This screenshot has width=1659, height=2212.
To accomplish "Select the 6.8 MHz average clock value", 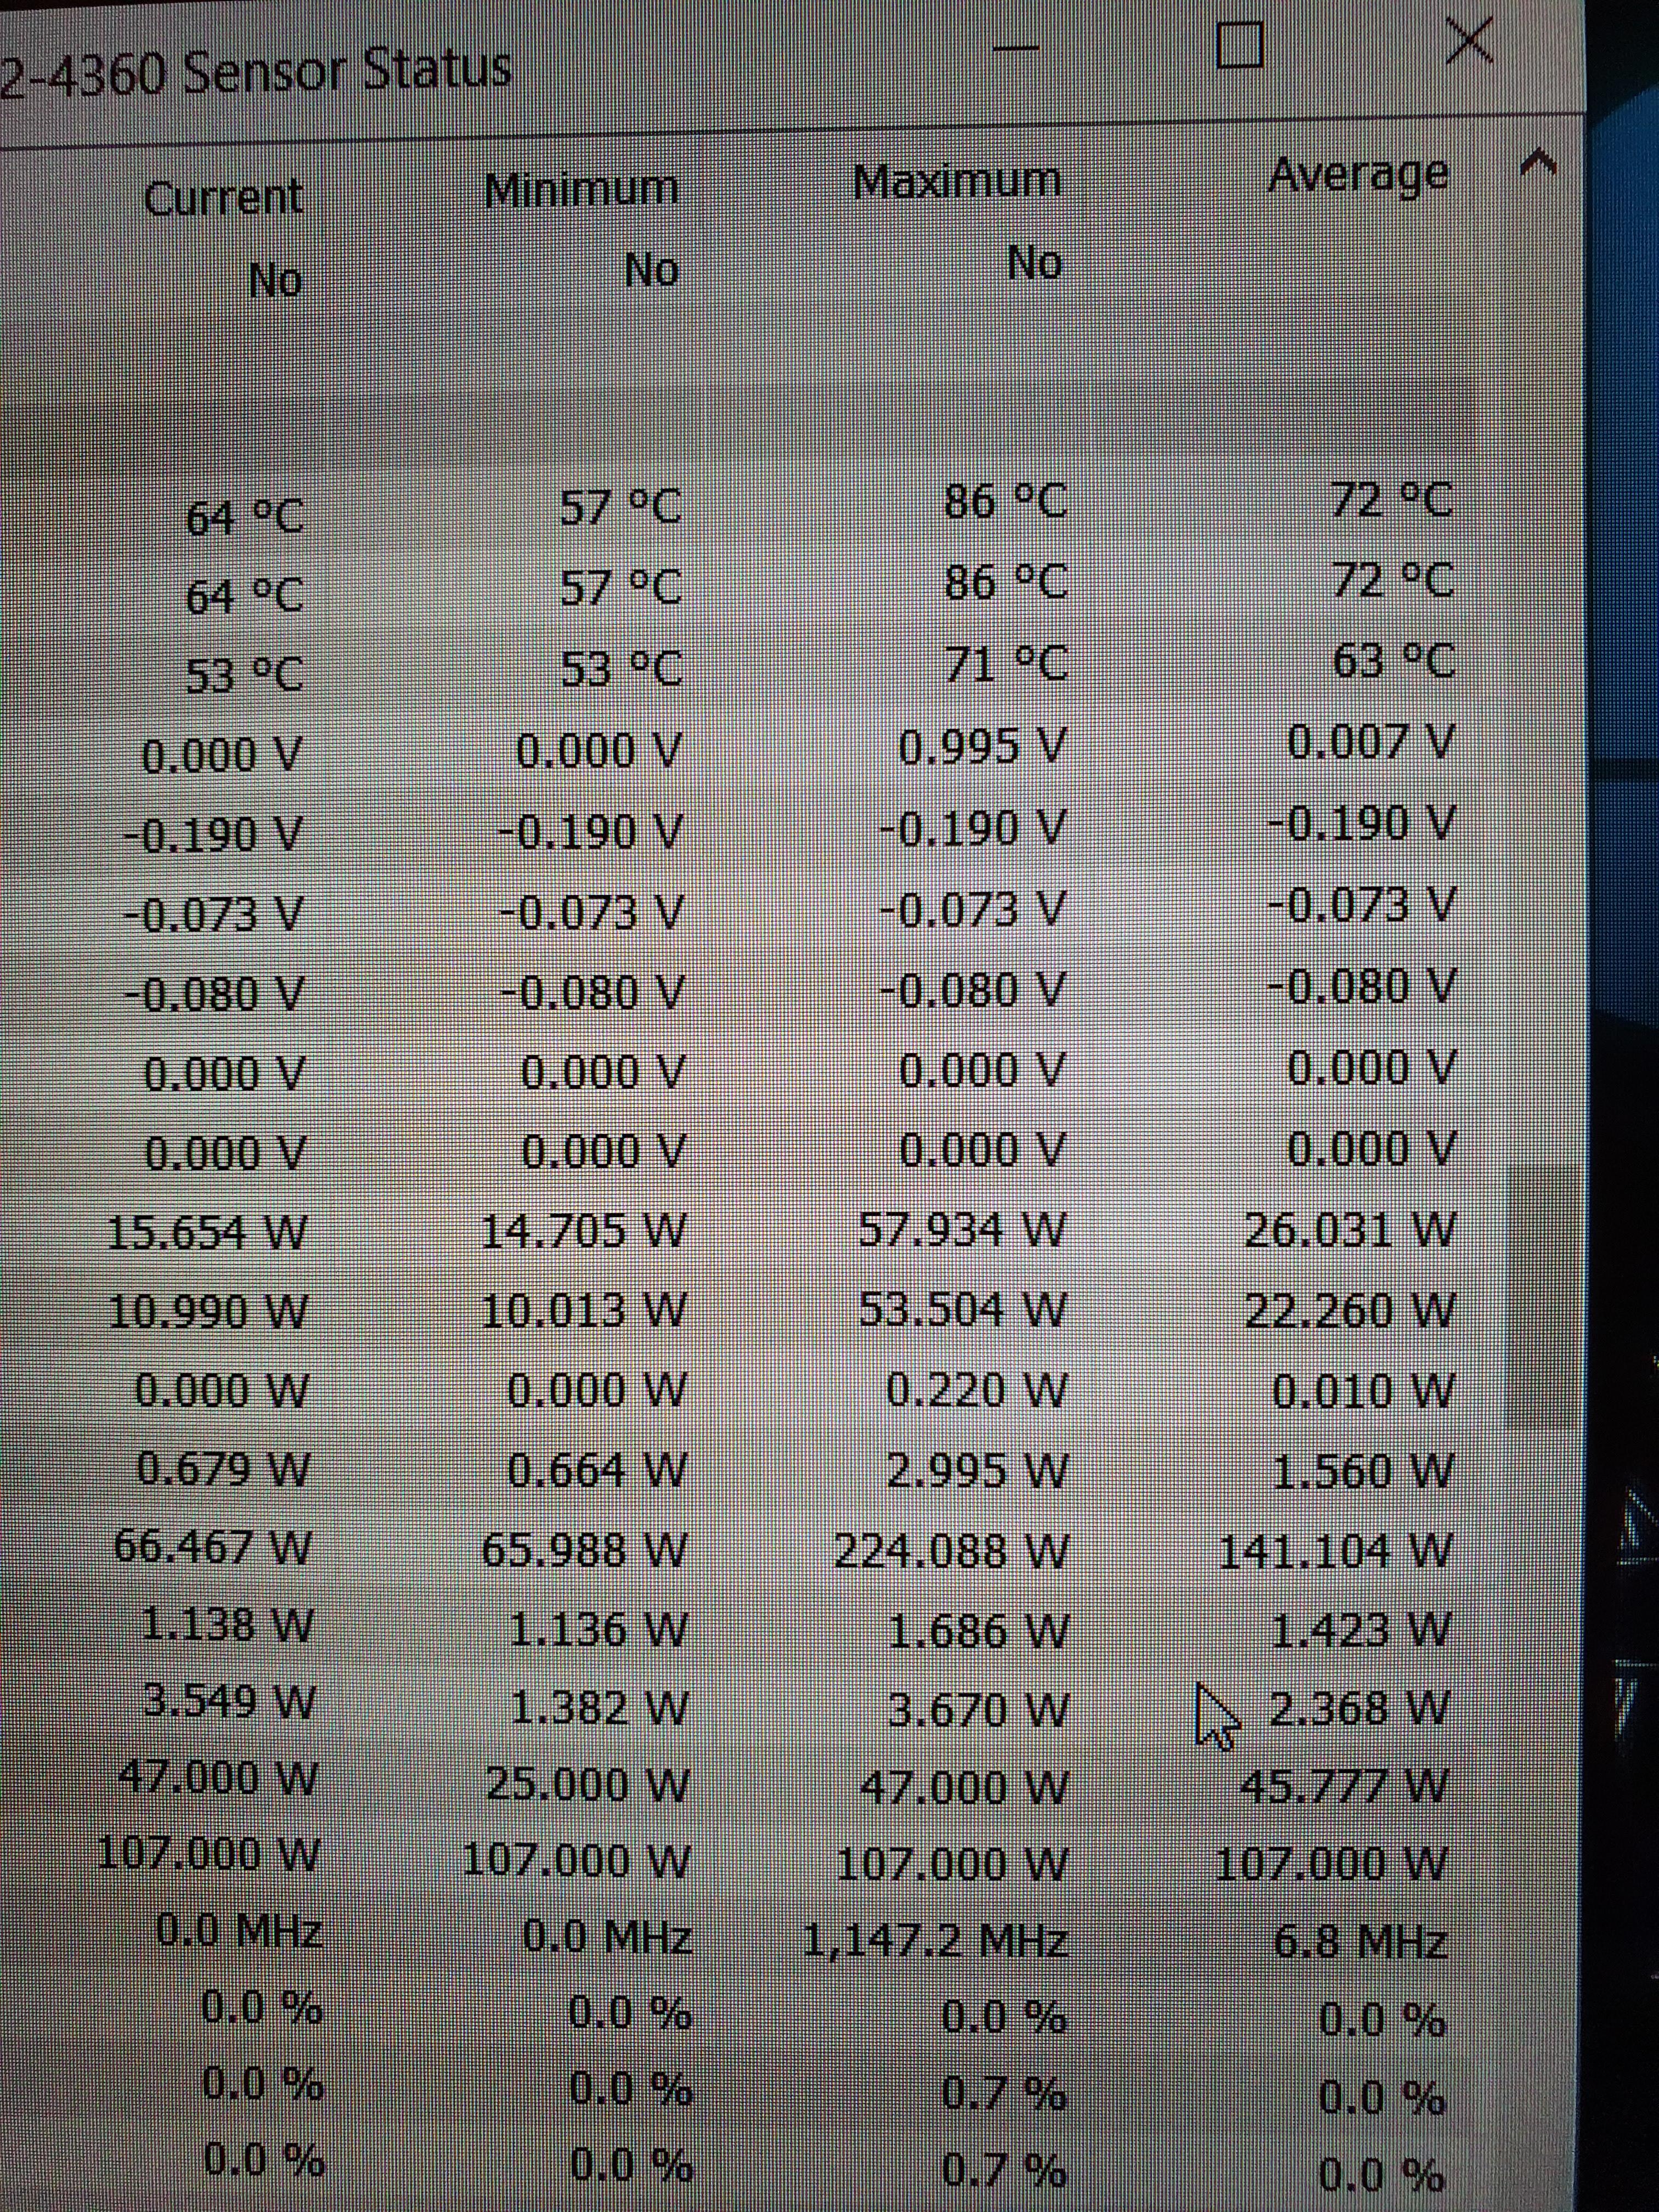I will pos(1360,1942).
